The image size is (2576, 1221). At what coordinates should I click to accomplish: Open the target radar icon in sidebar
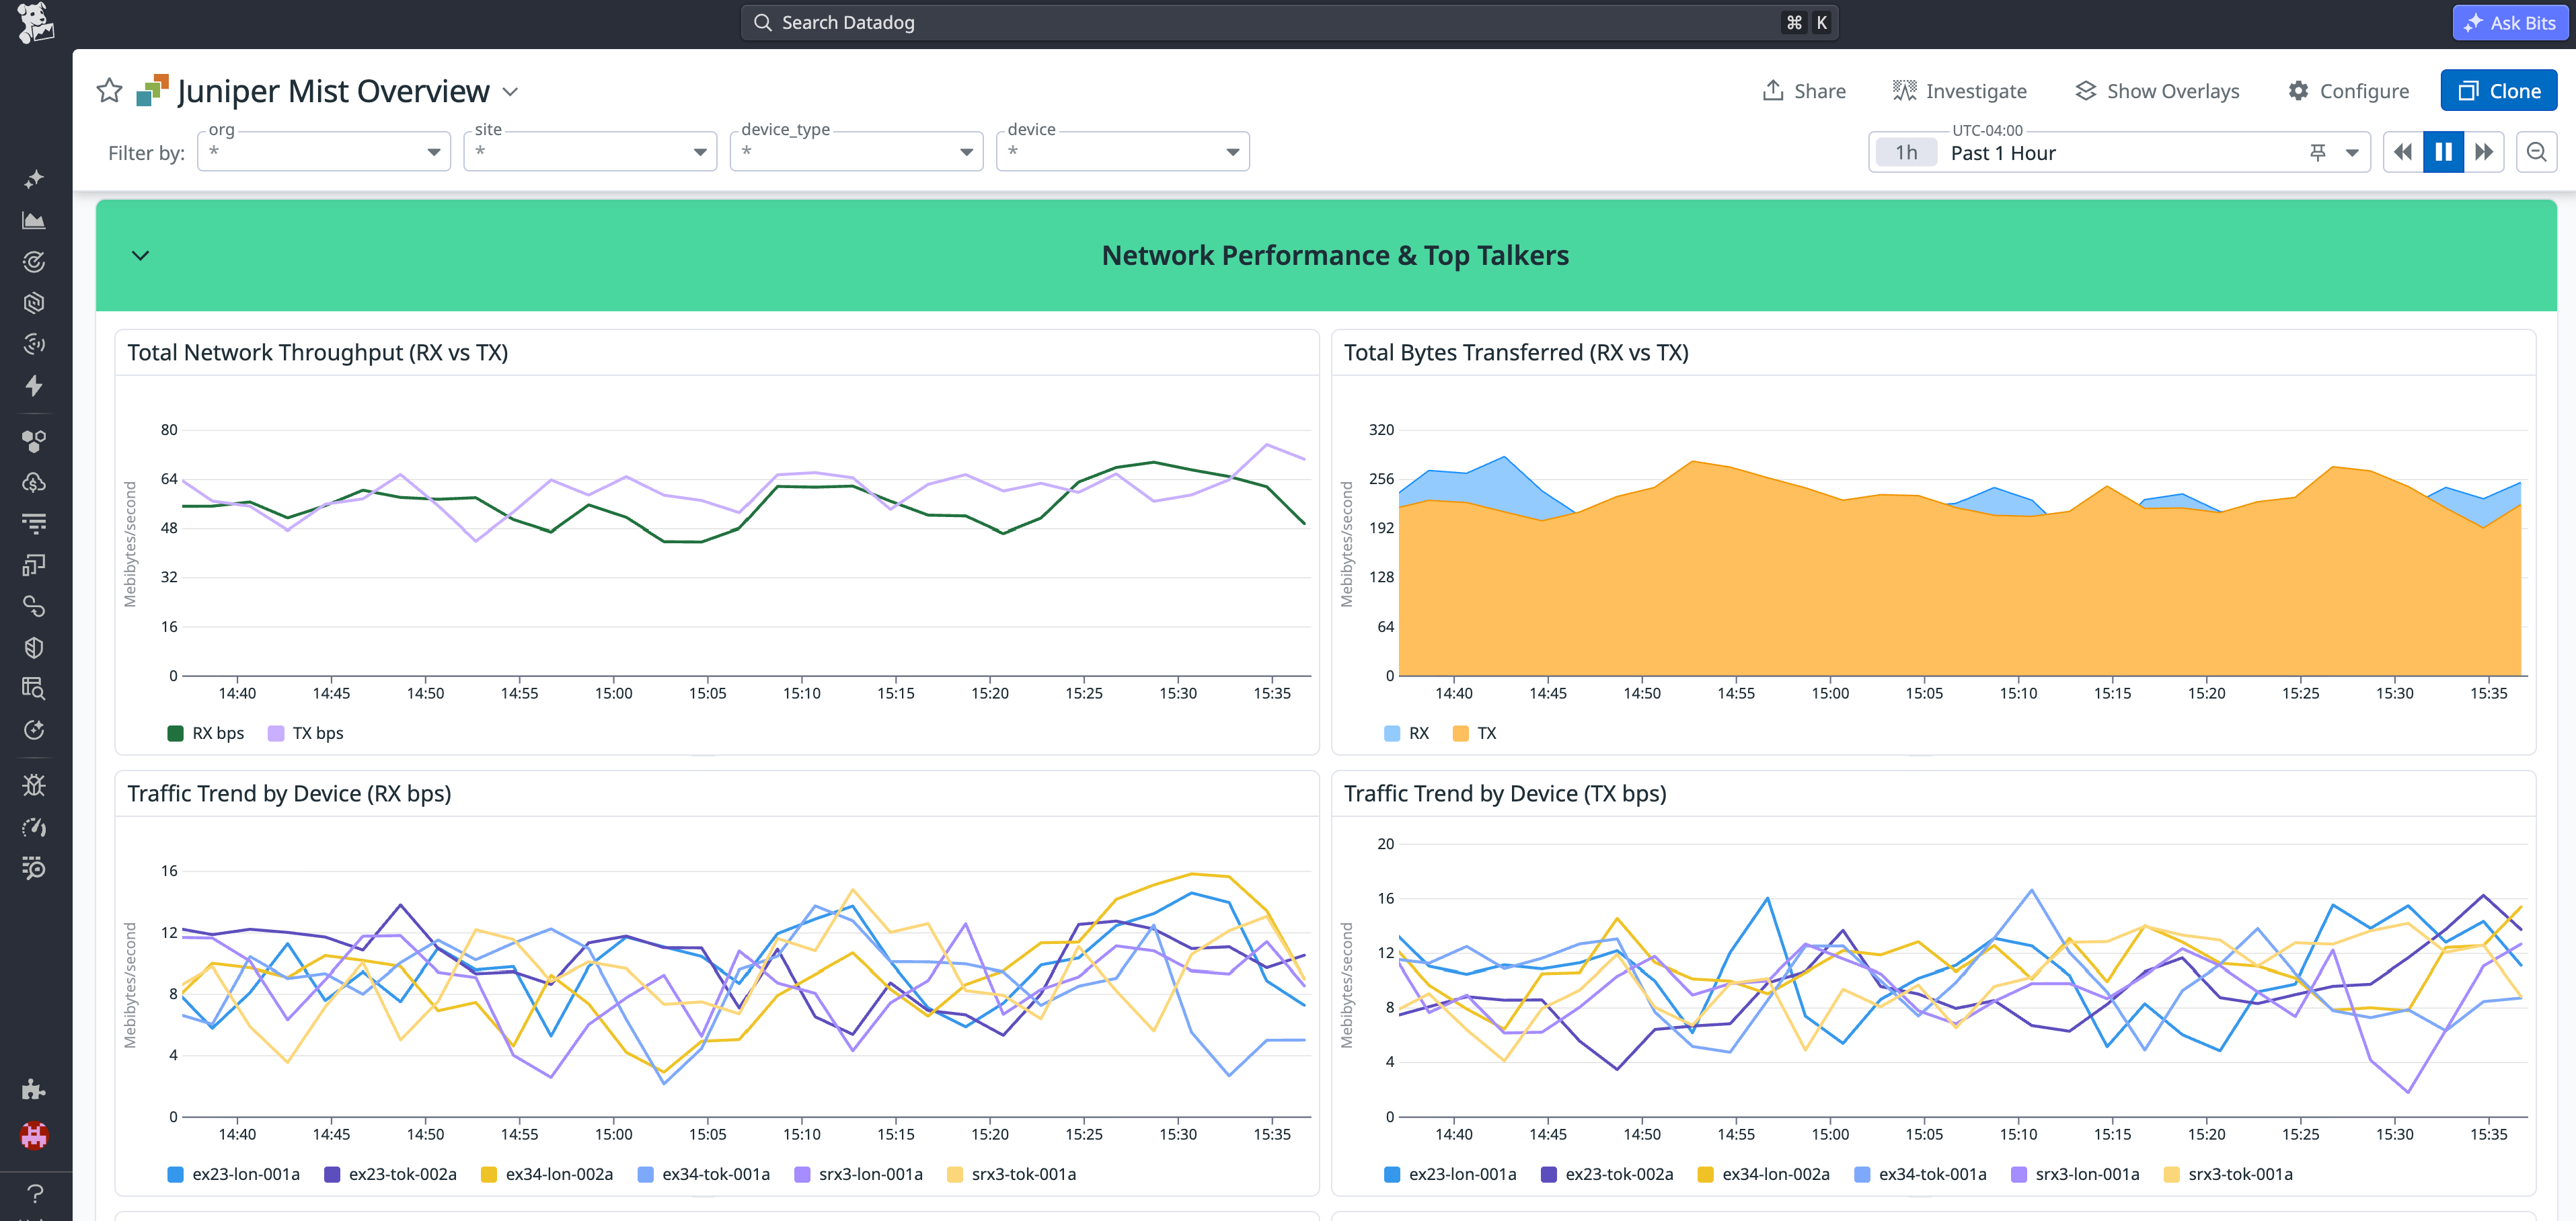click(x=34, y=262)
